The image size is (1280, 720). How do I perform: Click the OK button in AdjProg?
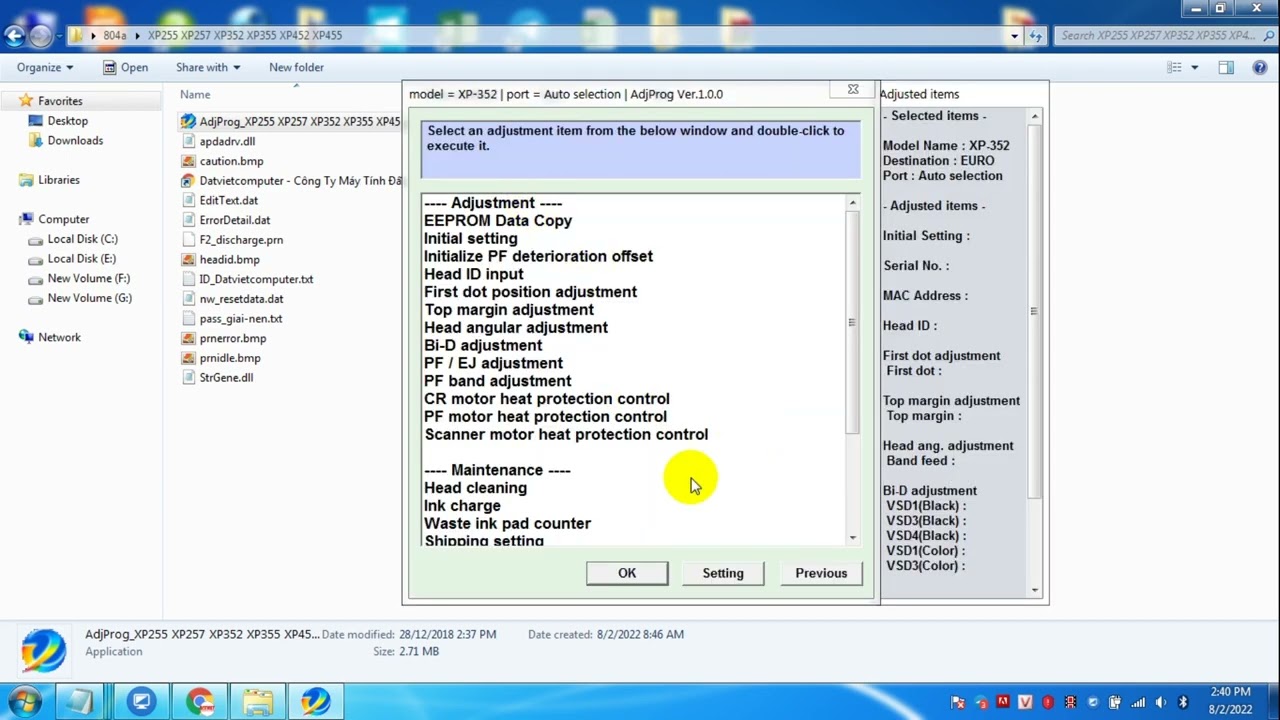coord(627,573)
